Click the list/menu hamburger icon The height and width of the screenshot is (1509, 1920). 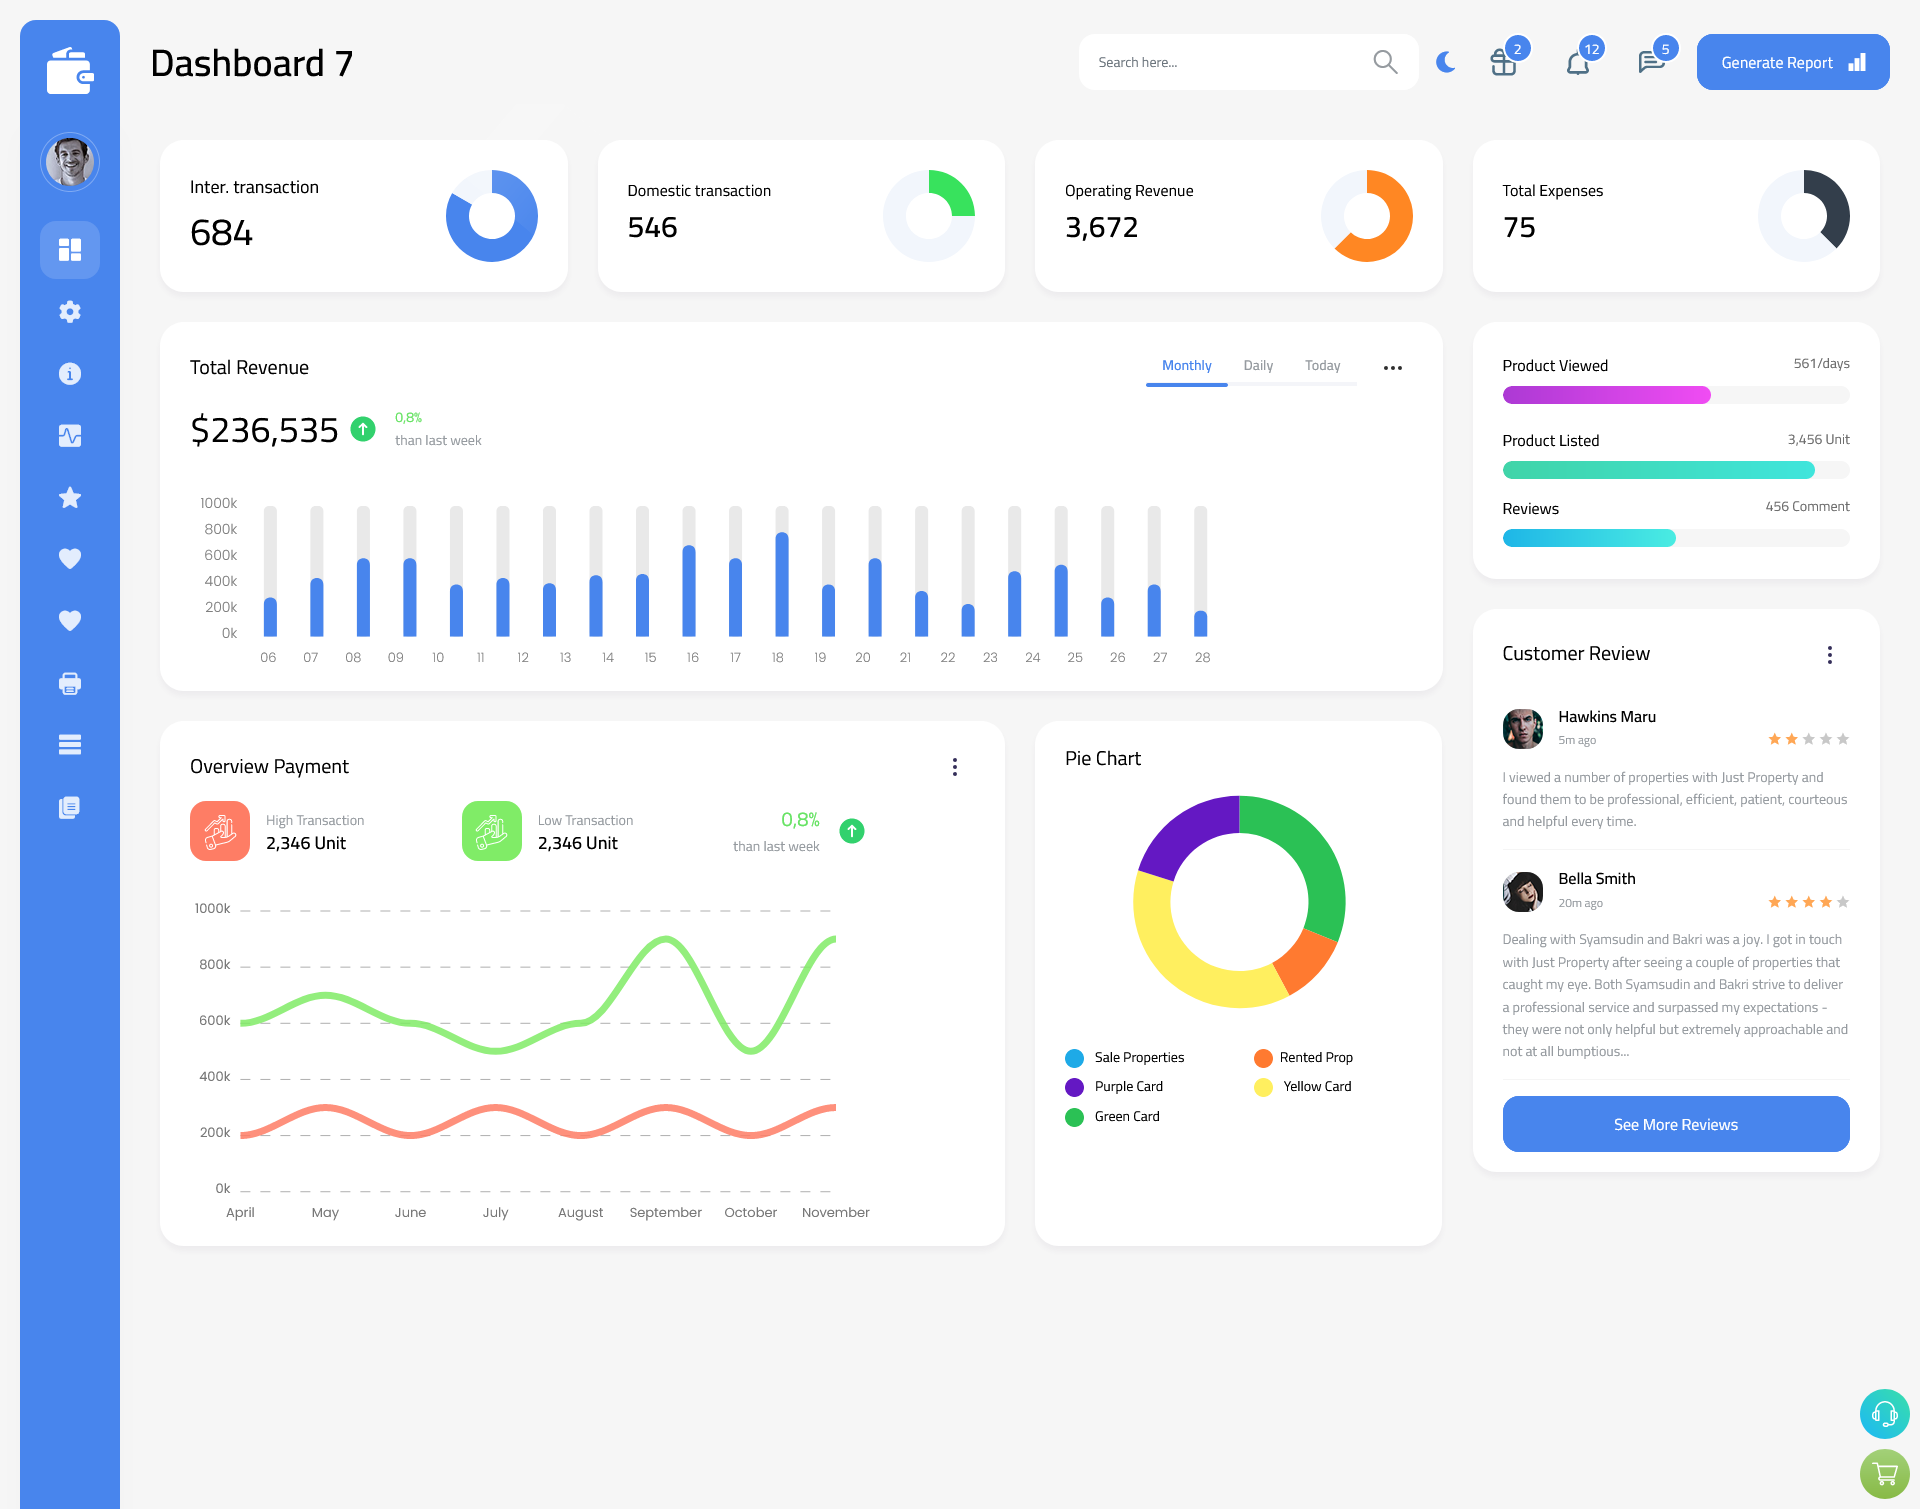[x=69, y=745]
